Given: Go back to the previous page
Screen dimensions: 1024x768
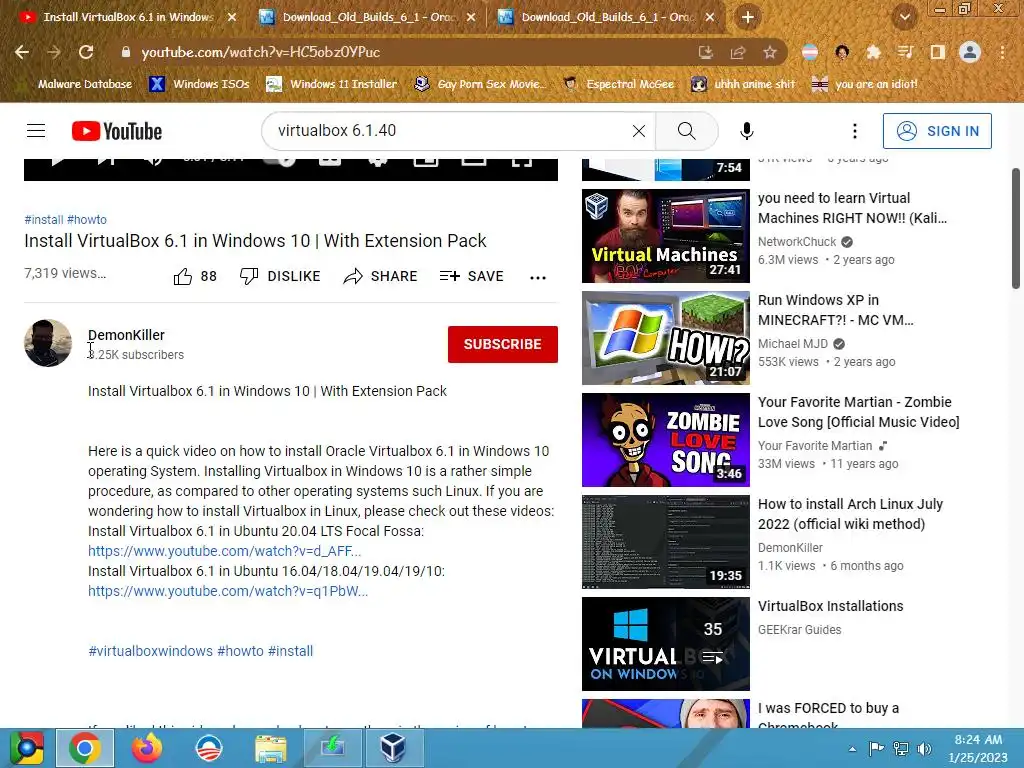Looking at the screenshot, I should (22, 52).
